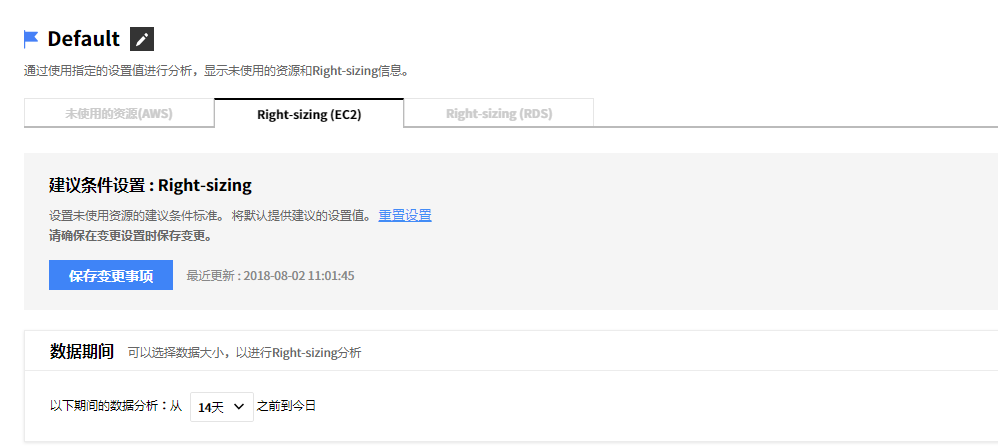Click the description line below the Default title
998x446 pixels.
tap(217, 71)
